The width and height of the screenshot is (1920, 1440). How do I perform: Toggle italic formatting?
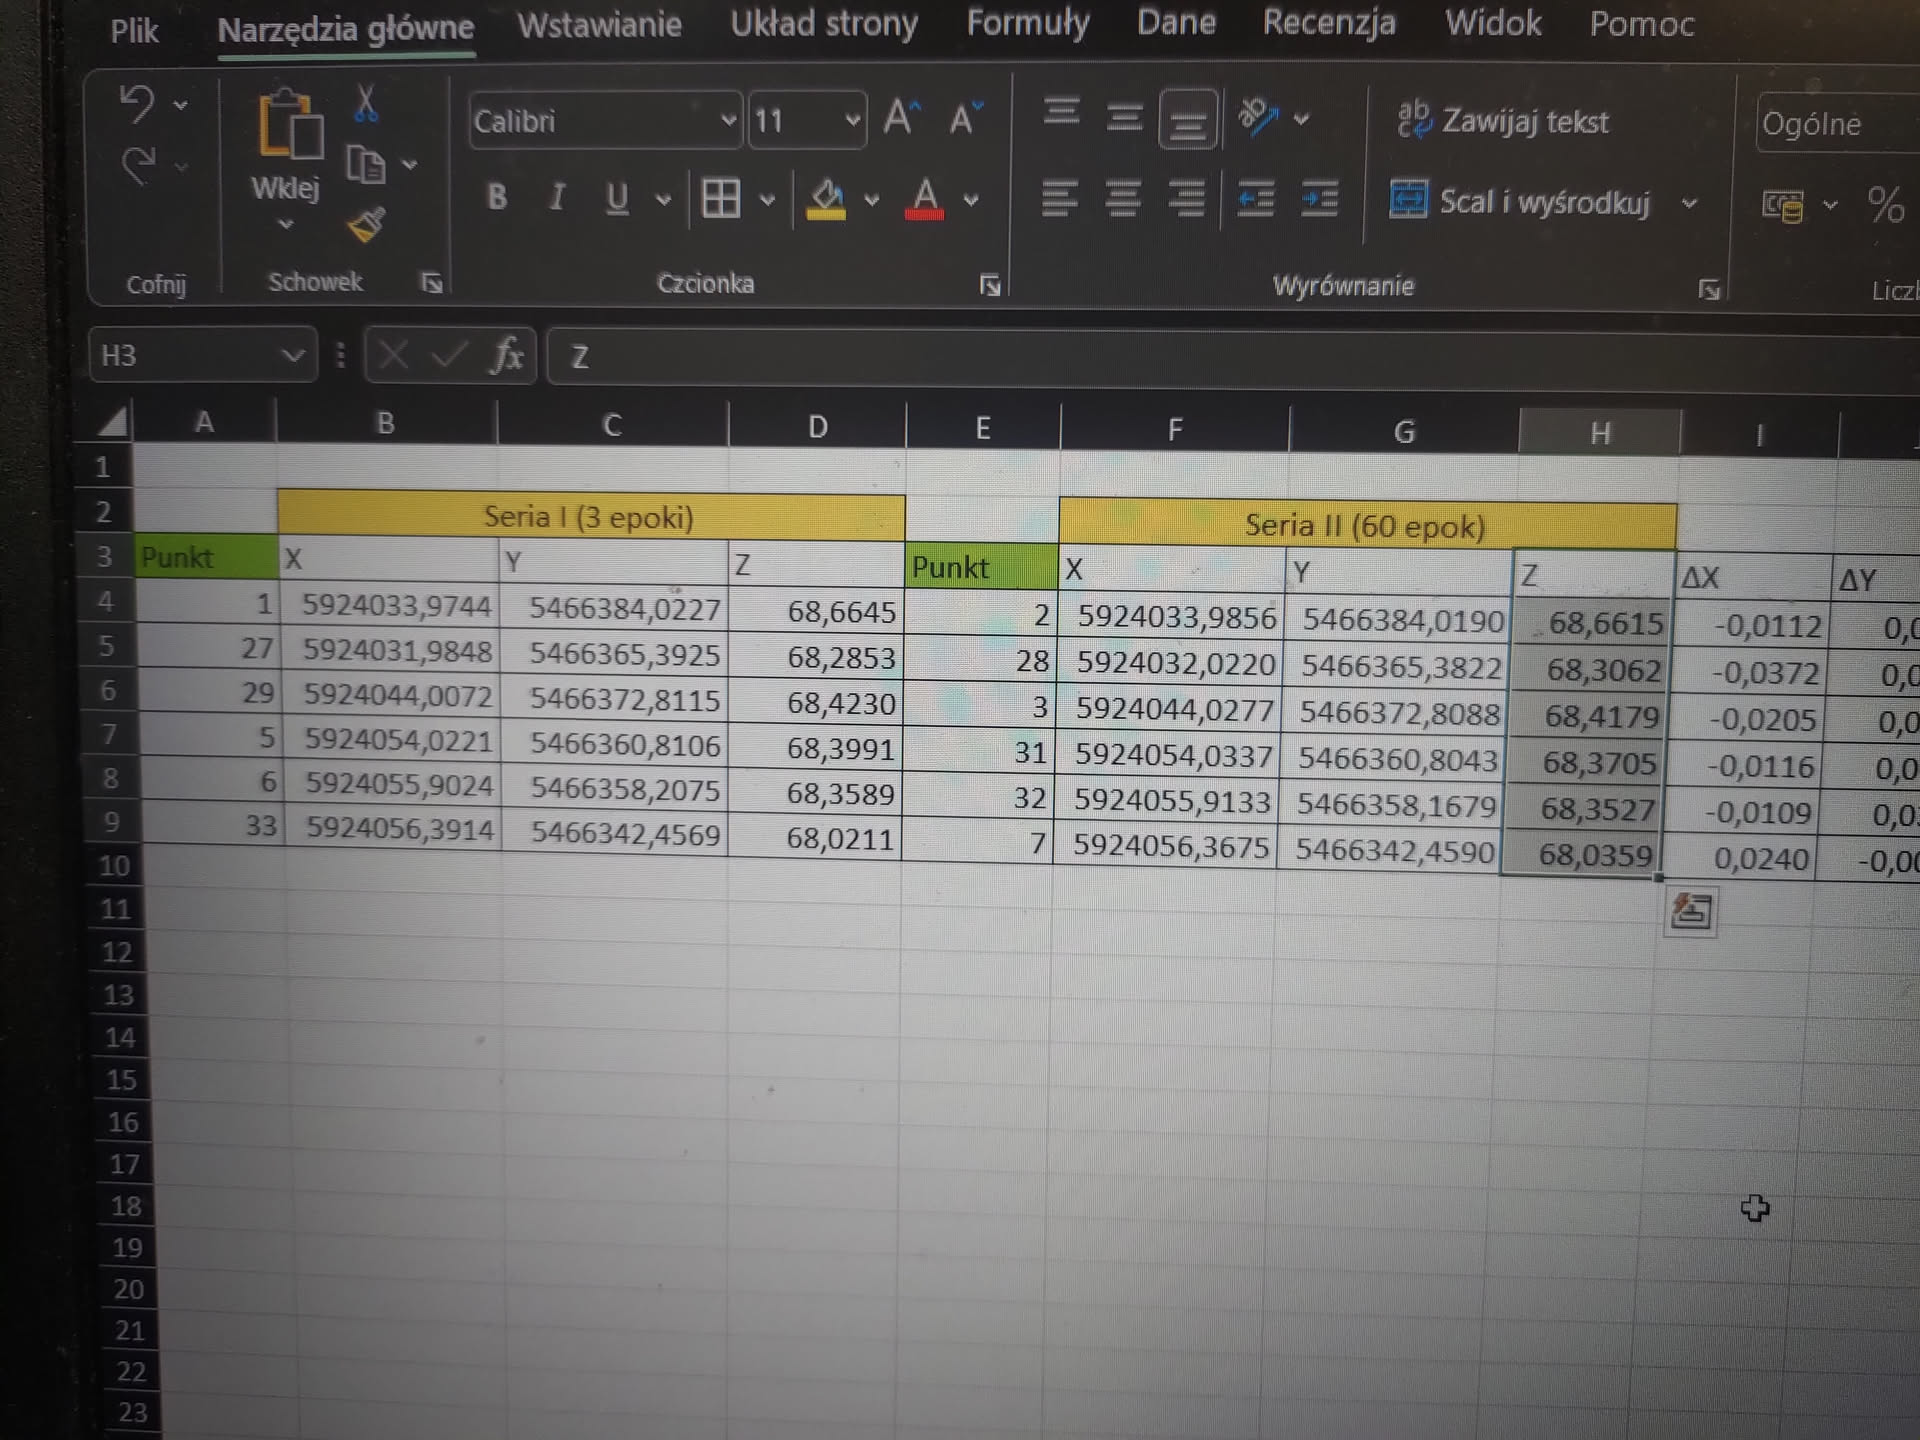pyautogui.click(x=557, y=197)
